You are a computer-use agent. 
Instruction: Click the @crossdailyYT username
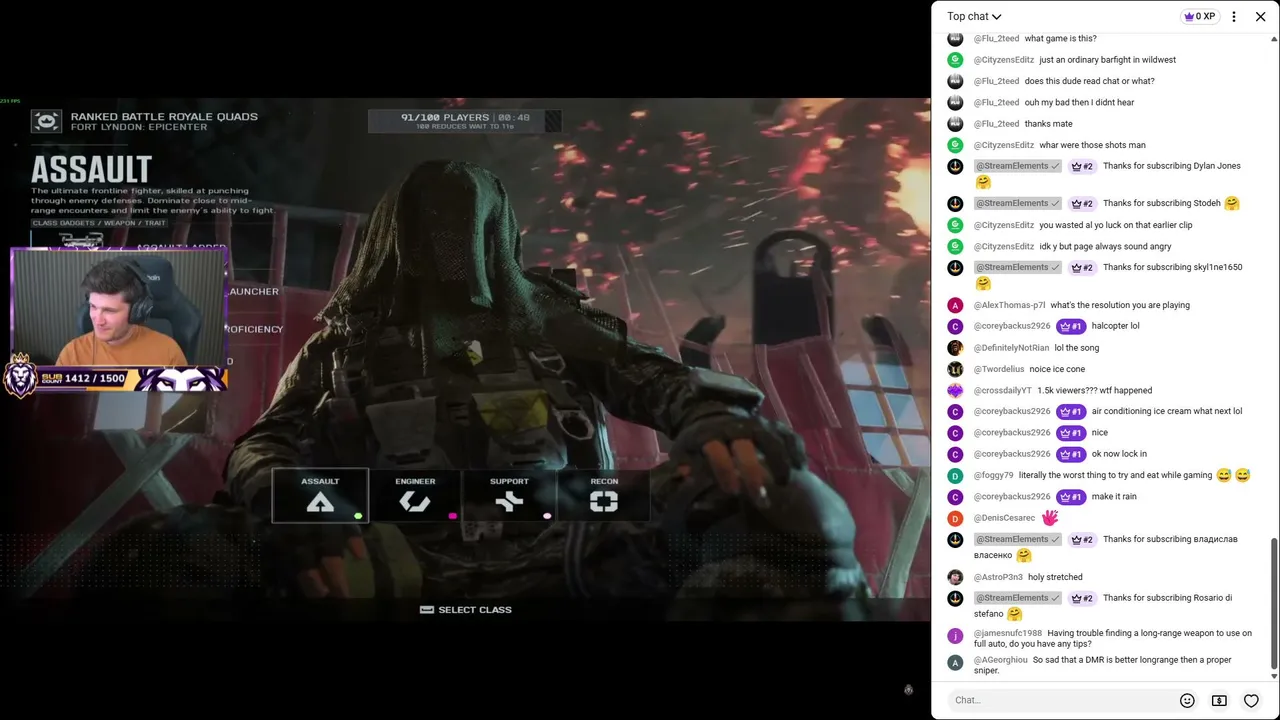[1002, 391]
